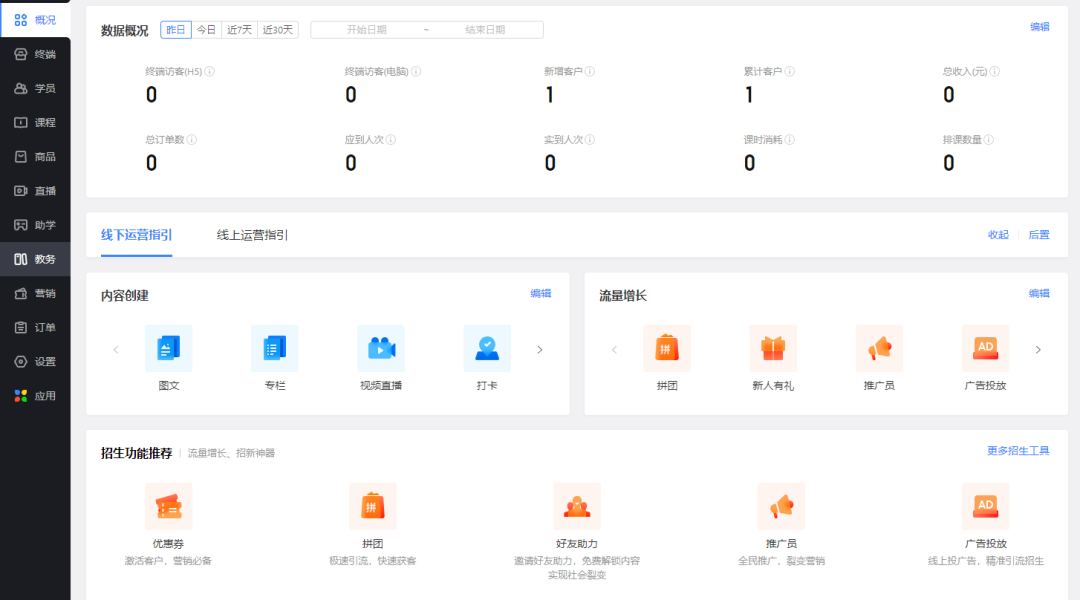Image resolution: width=1080 pixels, height=600 pixels.
Task: Show info tooltip for 应到人次
Action: coord(391,140)
